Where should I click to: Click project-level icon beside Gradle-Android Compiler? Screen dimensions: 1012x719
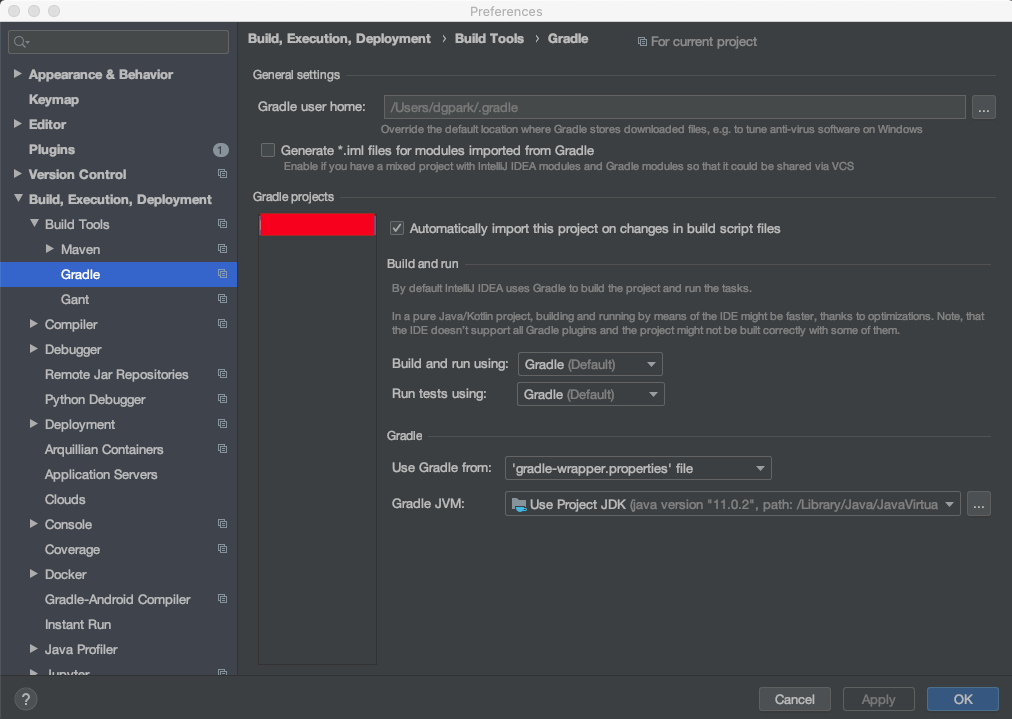[x=223, y=599]
